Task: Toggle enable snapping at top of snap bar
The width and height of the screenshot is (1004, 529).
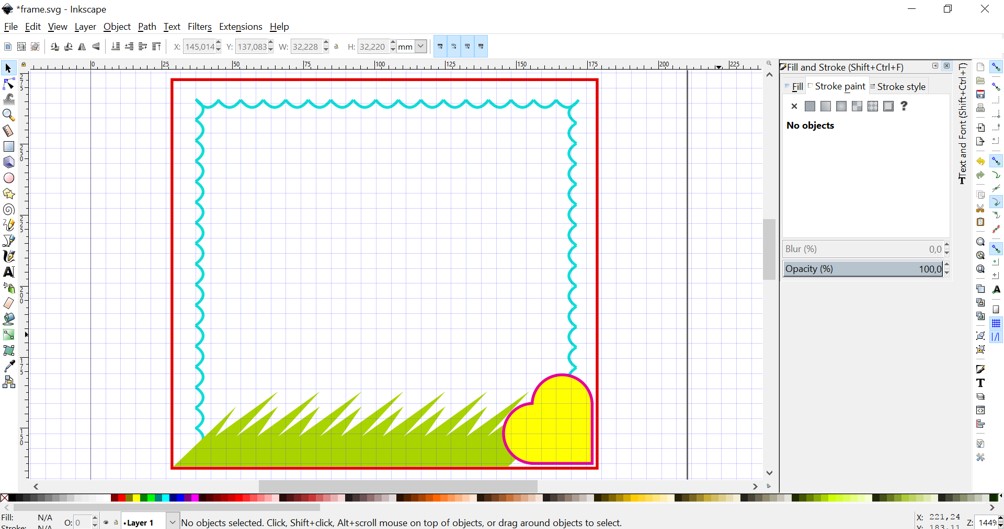Action: [996, 67]
